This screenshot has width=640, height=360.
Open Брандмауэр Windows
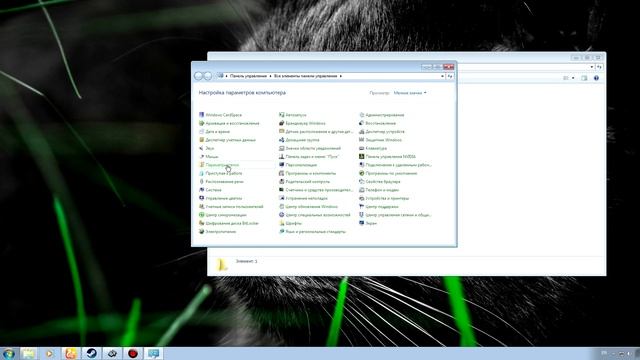coord(302,123)
